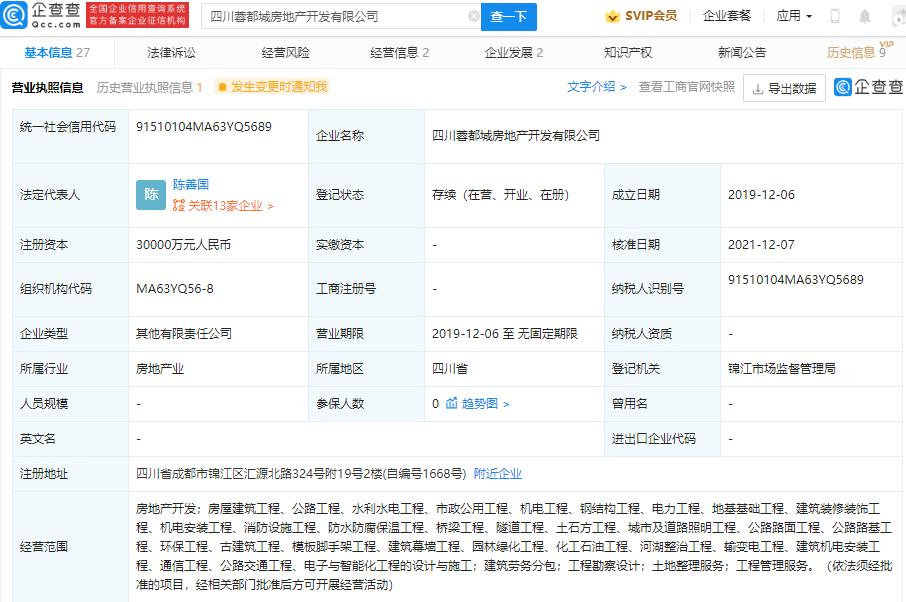Click taxpayer ID value under 纳税人识别号
The width and height of the screenshot is (906, 602).
coord(796,280)
